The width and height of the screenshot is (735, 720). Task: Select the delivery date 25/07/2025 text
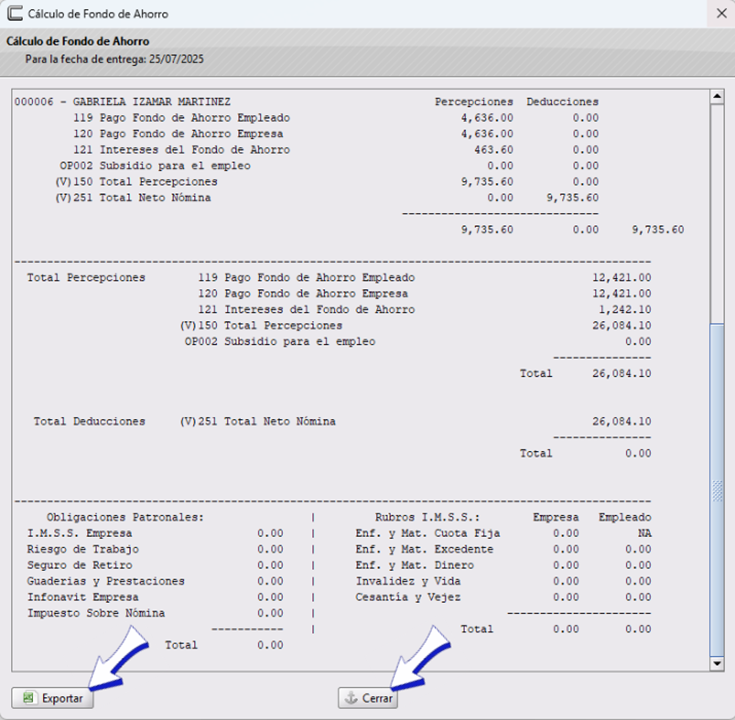tap(176, 59)
